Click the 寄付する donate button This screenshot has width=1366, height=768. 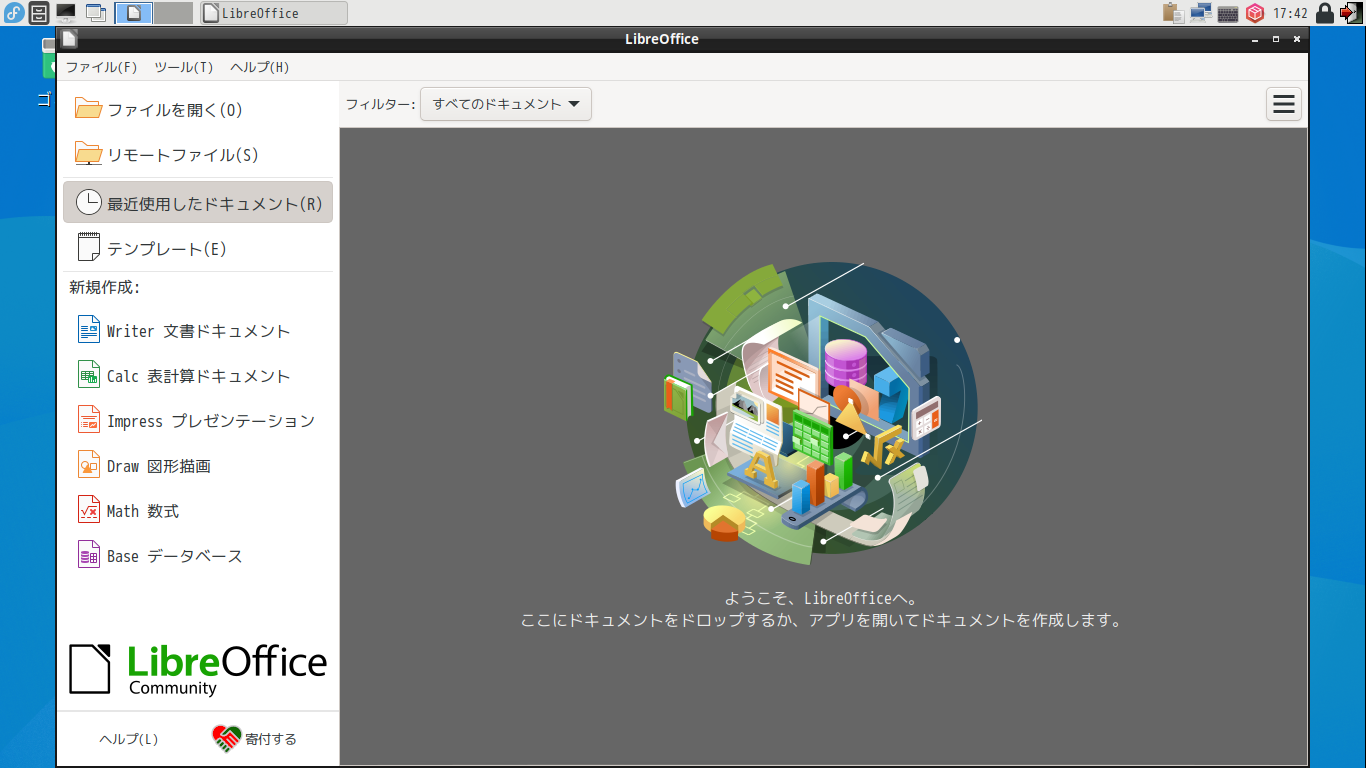pos(255,739)
